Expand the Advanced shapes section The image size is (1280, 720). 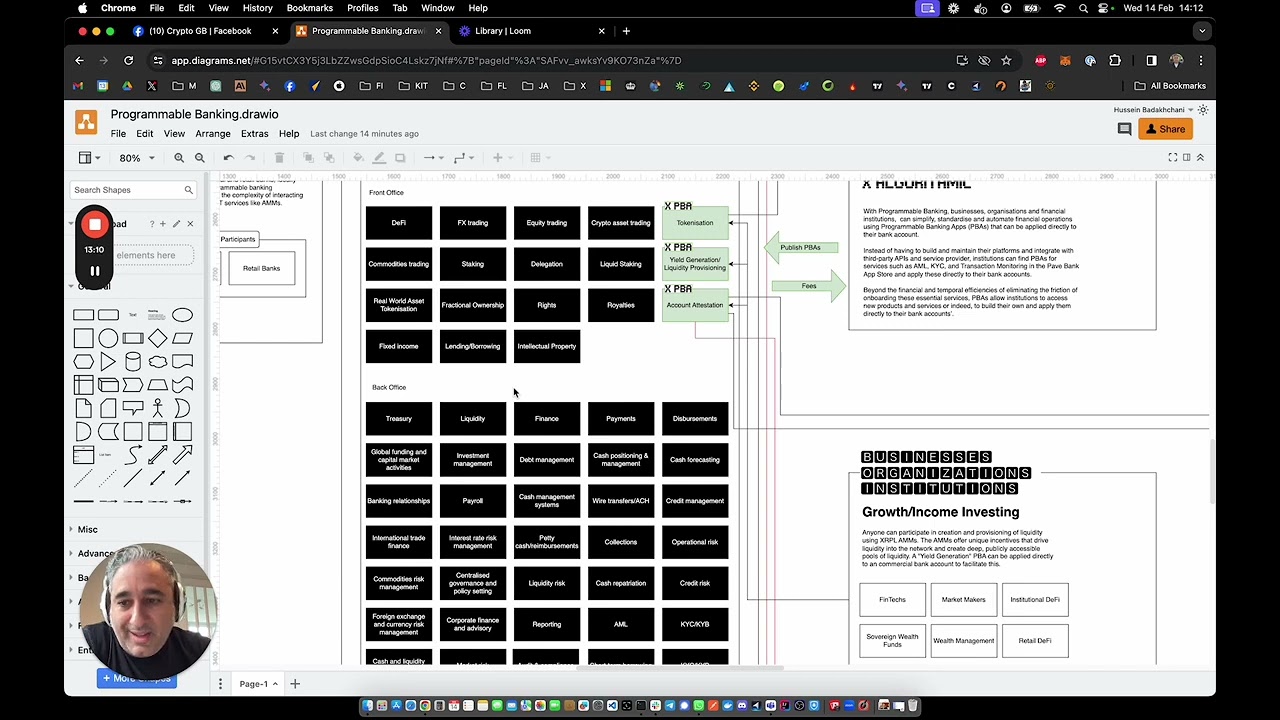96,554
